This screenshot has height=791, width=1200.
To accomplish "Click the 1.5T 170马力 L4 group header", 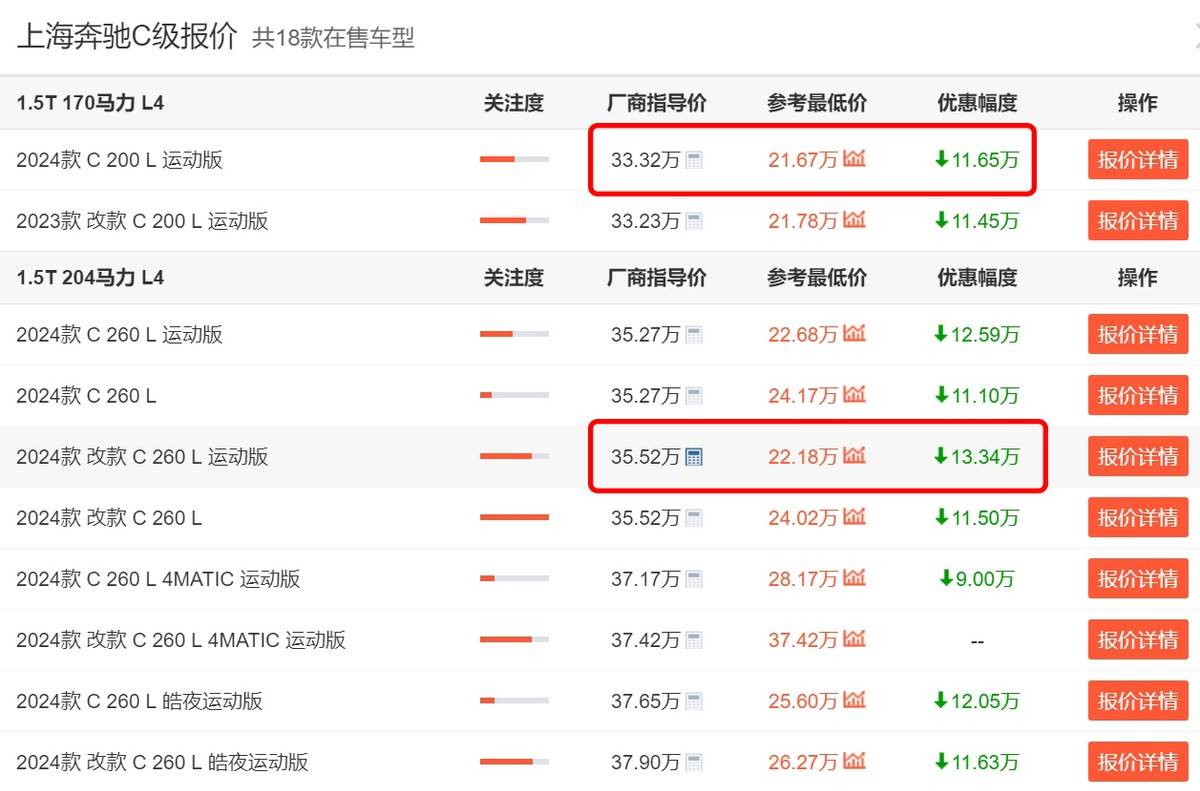I will click(90, 103).
